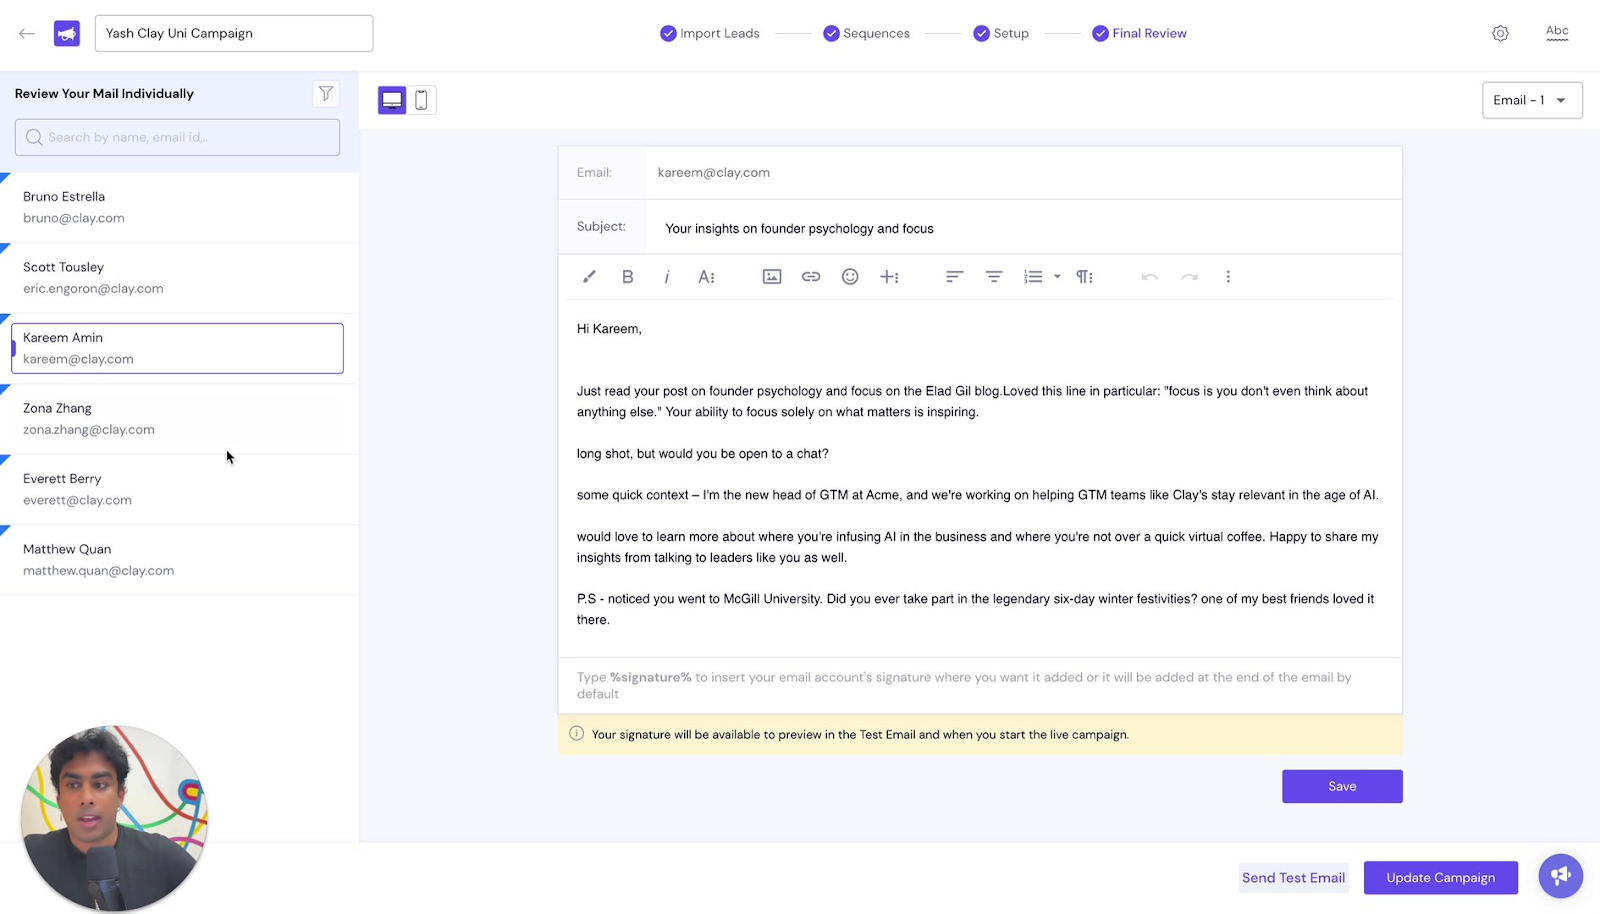Select lead Matthew Quan
Image resolution: width=1600 pixels, height=914 pixels.
pyautogui.click(x=179, y=560)
